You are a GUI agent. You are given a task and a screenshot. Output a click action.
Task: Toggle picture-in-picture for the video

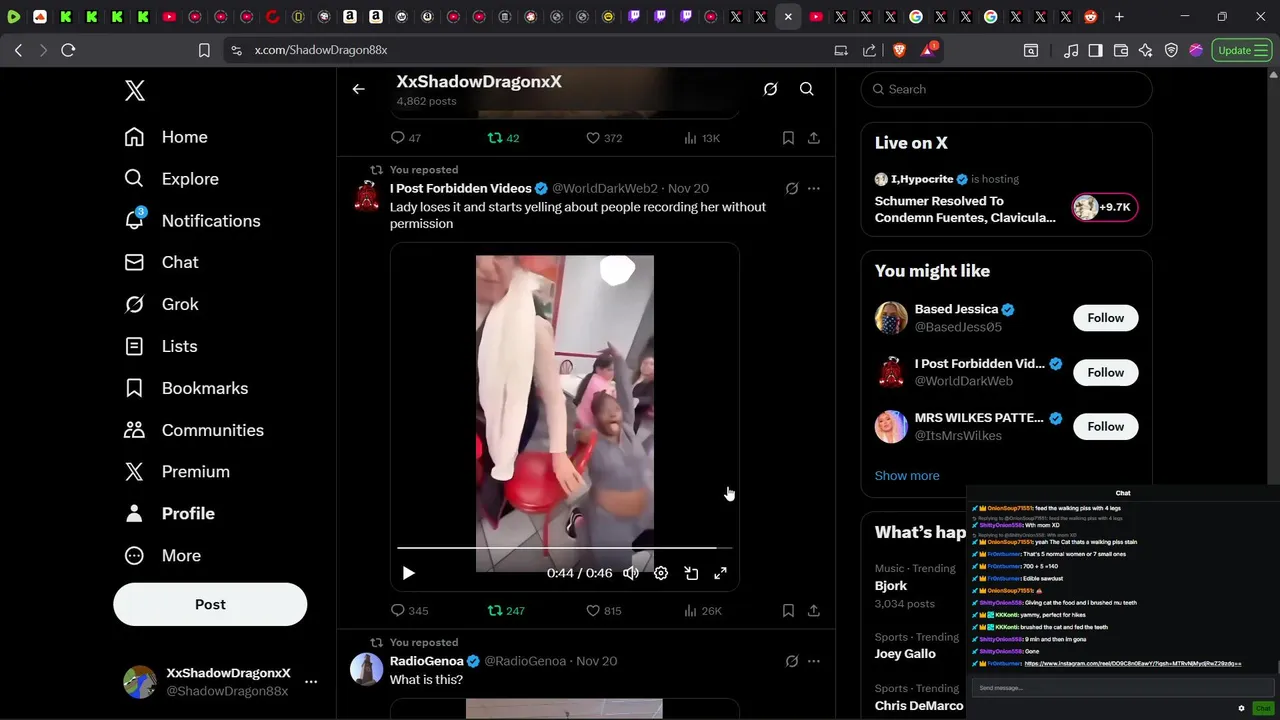tap(691, 573)
